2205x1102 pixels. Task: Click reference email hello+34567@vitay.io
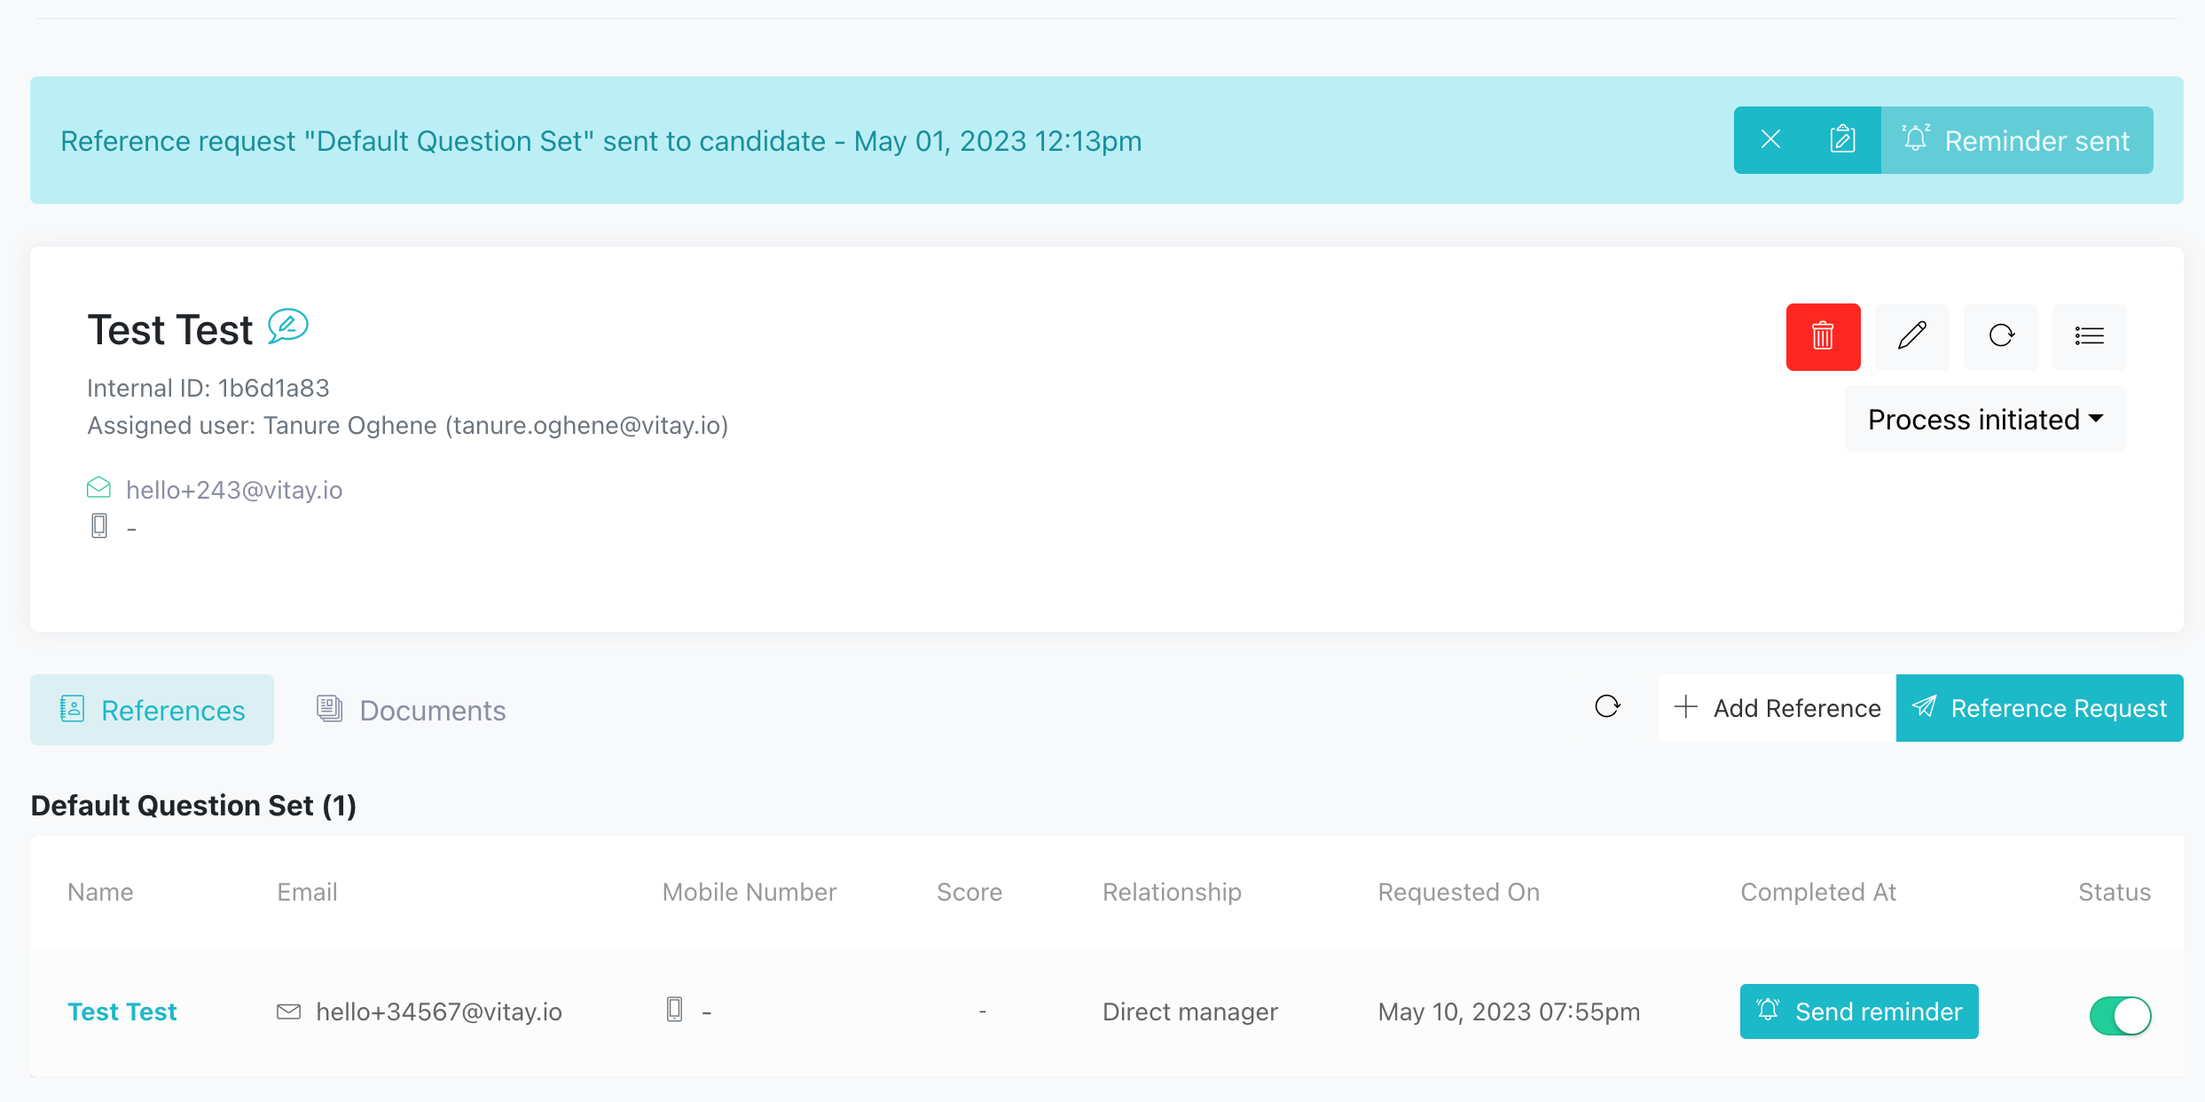tap(439, 1012)
